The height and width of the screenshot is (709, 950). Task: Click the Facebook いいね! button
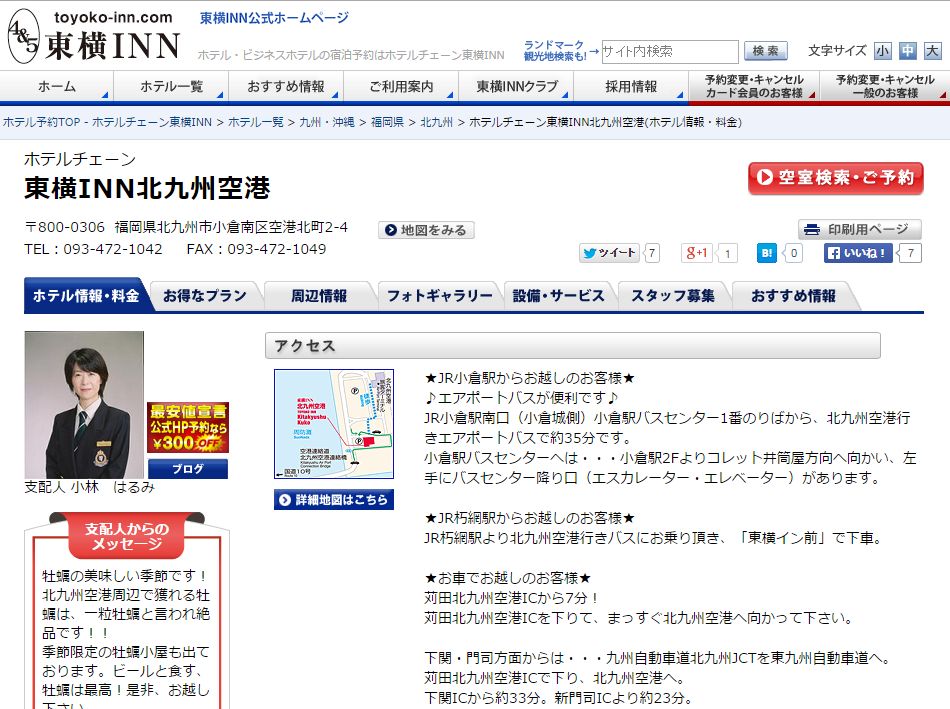click(858, 253)
